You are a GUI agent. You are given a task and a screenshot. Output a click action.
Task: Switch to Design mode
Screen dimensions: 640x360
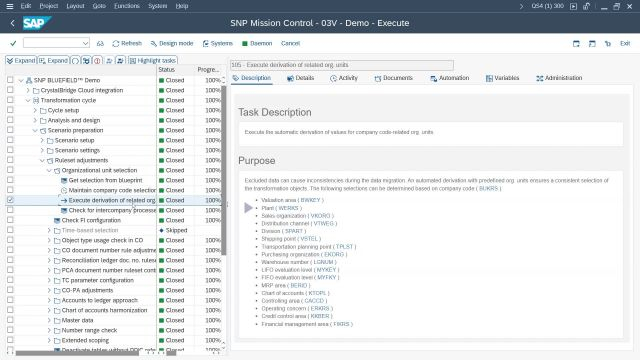[x=172, y=43]
